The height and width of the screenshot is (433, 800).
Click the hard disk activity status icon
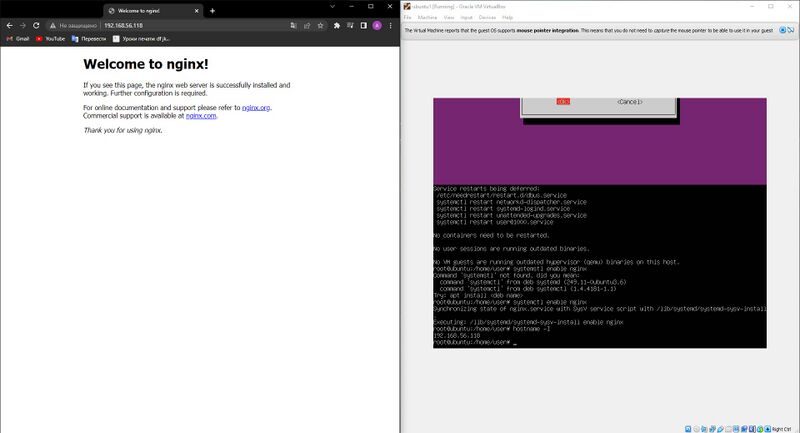688,429
